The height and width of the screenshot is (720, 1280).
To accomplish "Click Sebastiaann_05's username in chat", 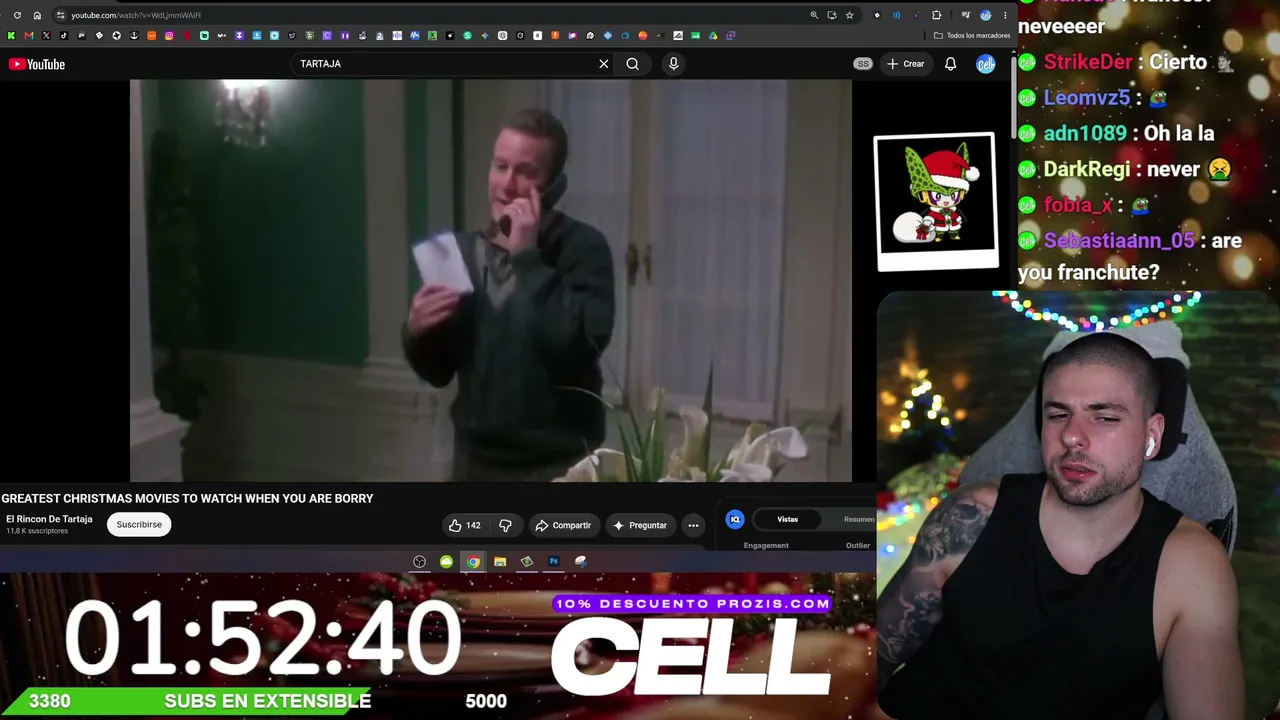I will tap(1119, 241).
